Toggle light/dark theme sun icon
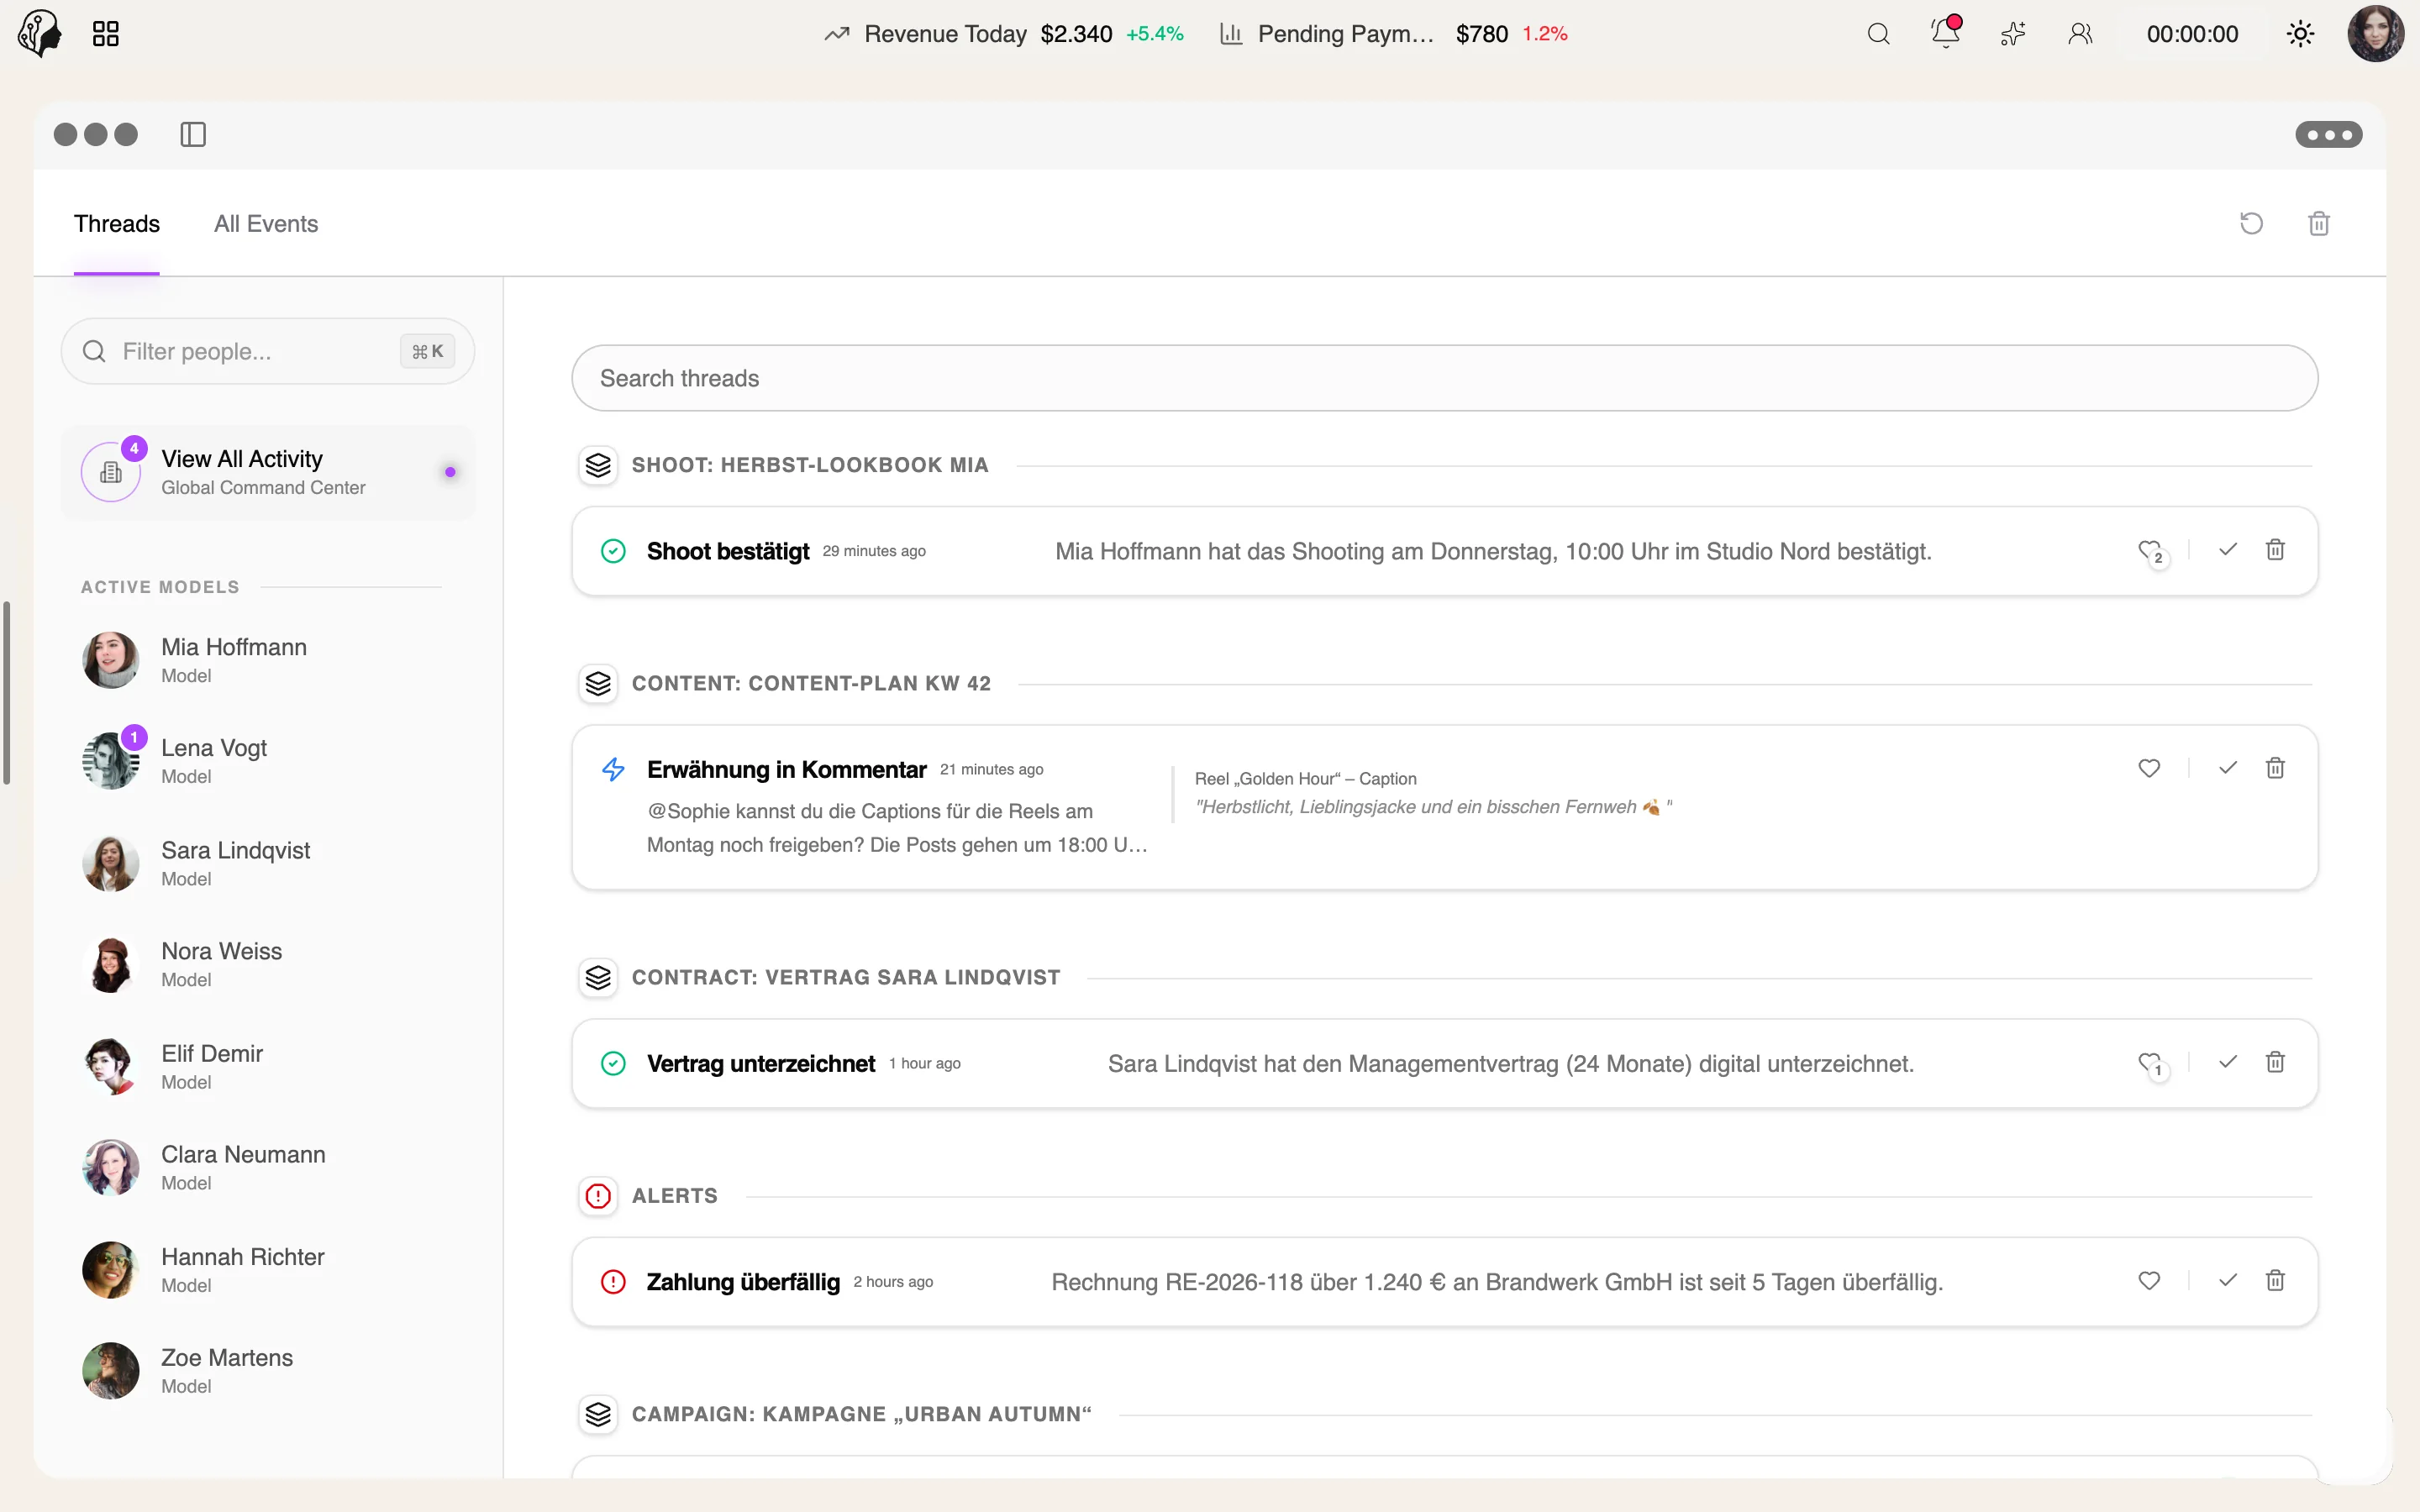Image resolution: width=2420 pixels, height=1512 pixels. (x=2300, y=34)
